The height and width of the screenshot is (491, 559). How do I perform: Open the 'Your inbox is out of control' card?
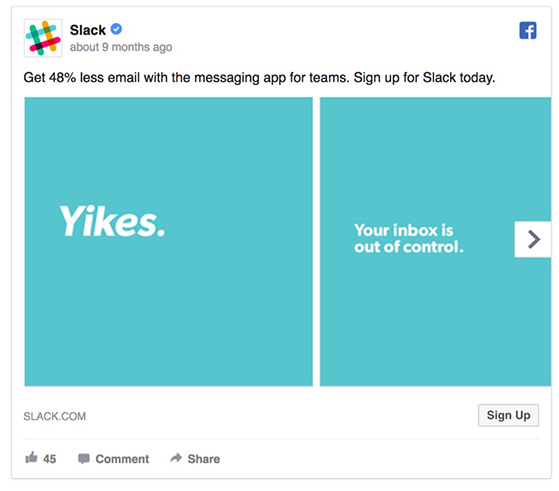(x=435, y=241)
